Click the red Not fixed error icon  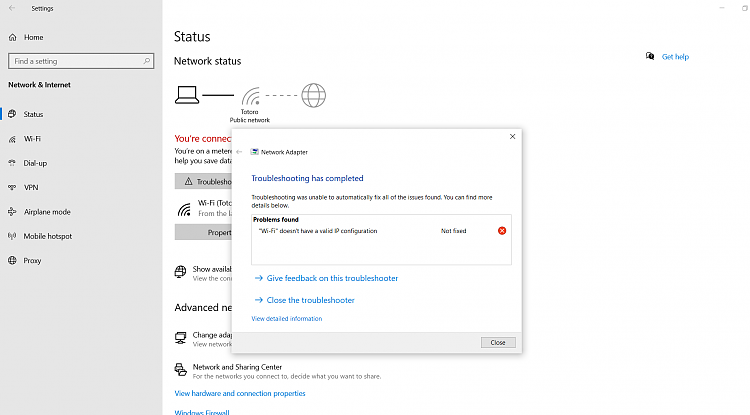(x=502, y=231)
